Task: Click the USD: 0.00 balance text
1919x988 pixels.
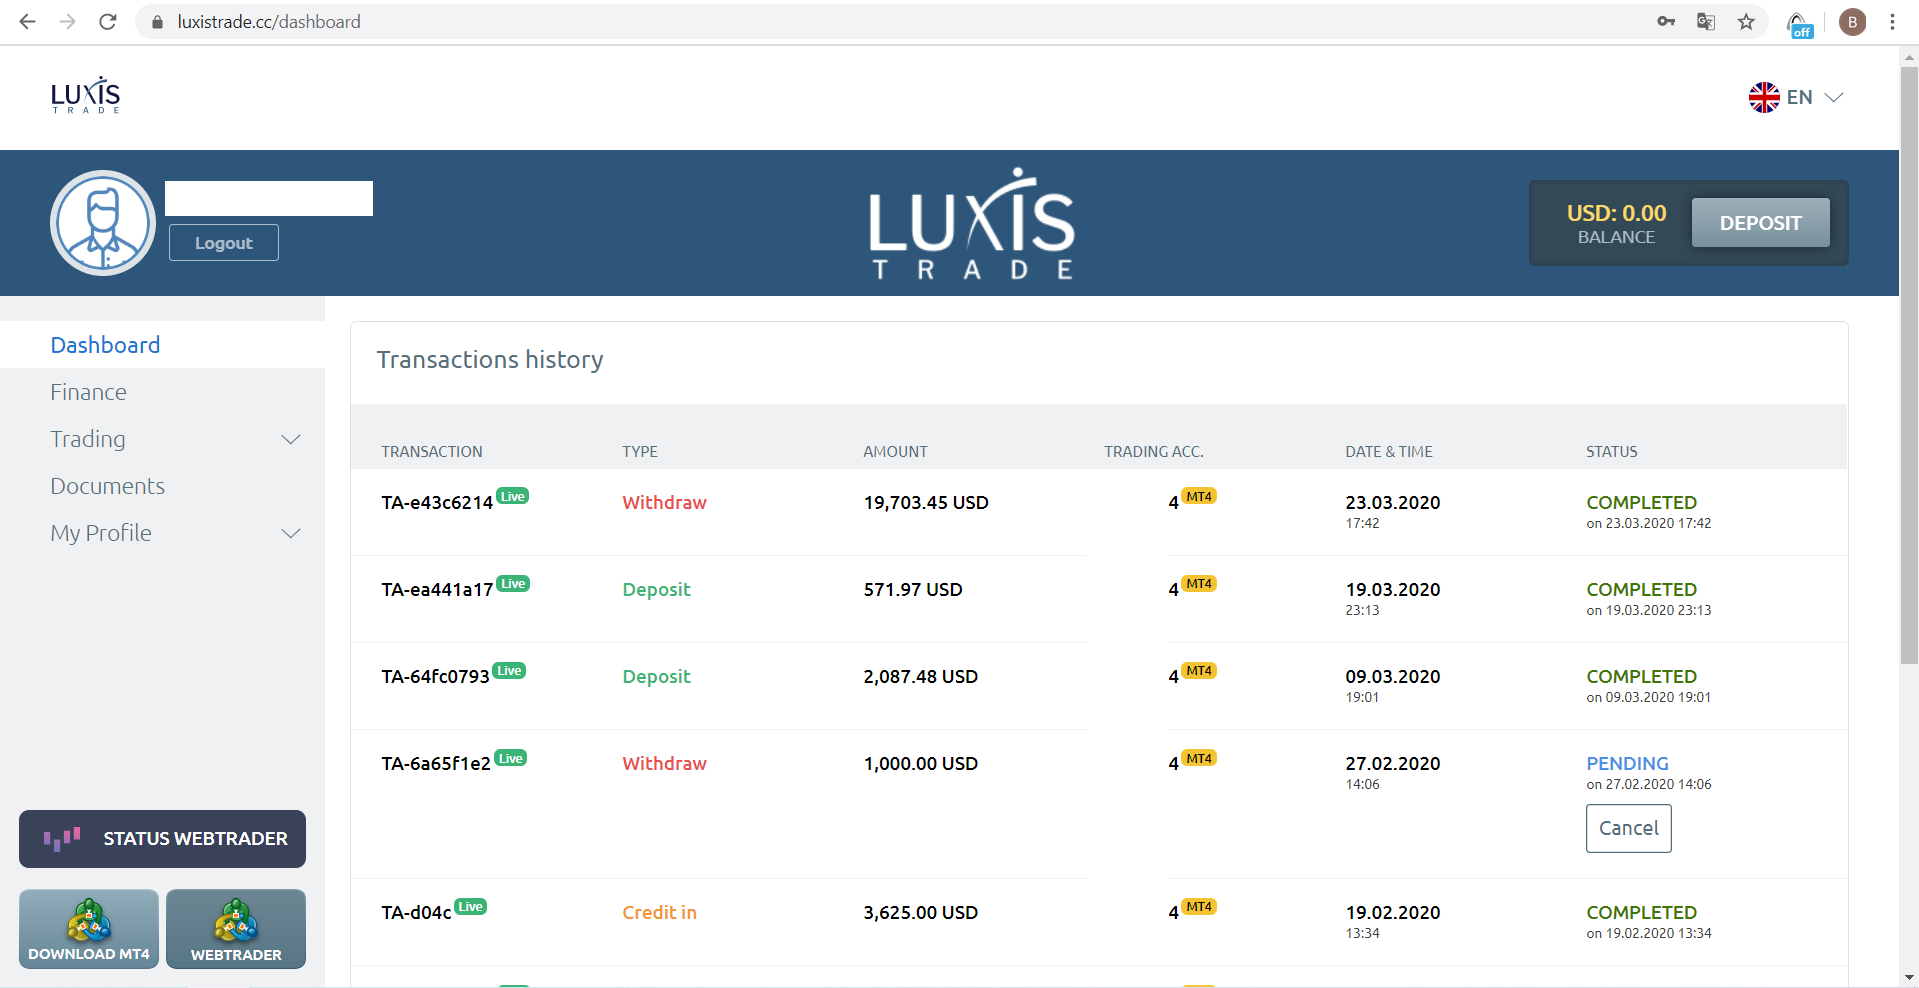Action: [1616, 213]
